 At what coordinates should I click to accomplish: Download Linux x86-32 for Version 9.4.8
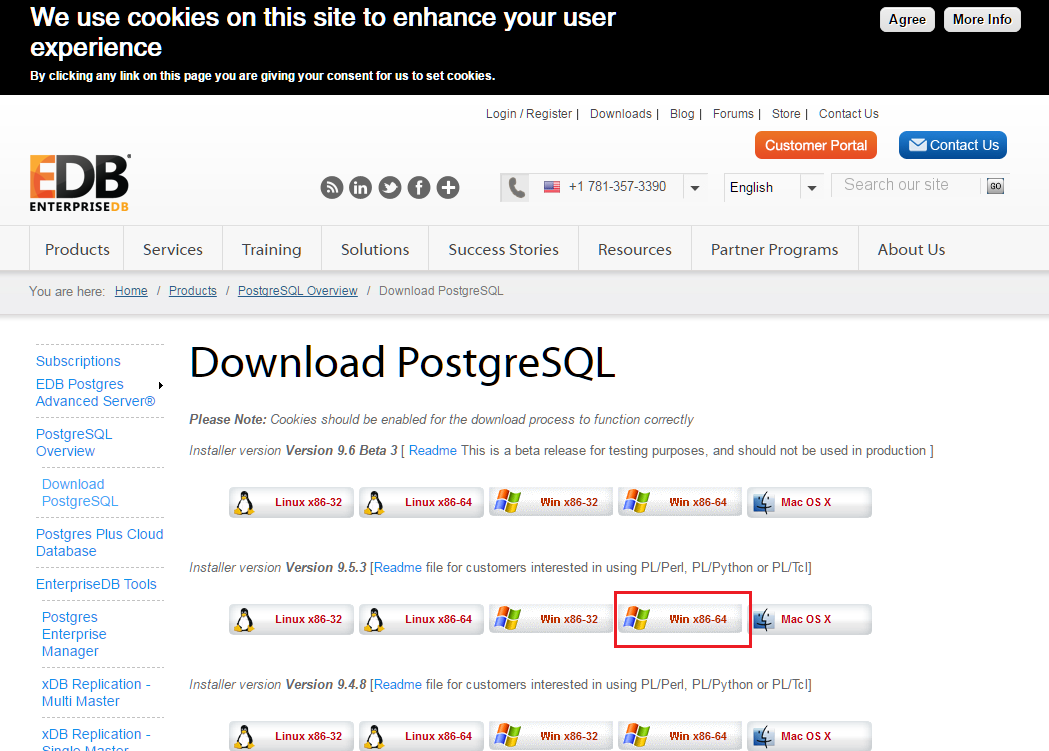tap(291, 736)
